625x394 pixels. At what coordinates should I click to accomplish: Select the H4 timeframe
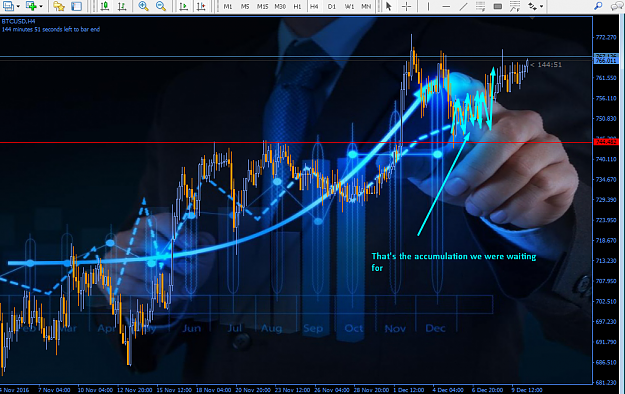[x=314, y=6]
